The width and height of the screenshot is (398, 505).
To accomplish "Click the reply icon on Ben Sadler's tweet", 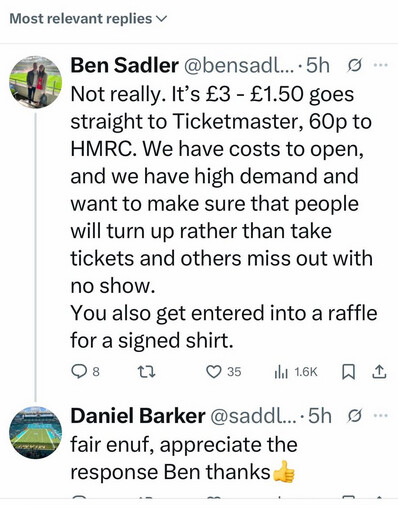I will (79, 371).
